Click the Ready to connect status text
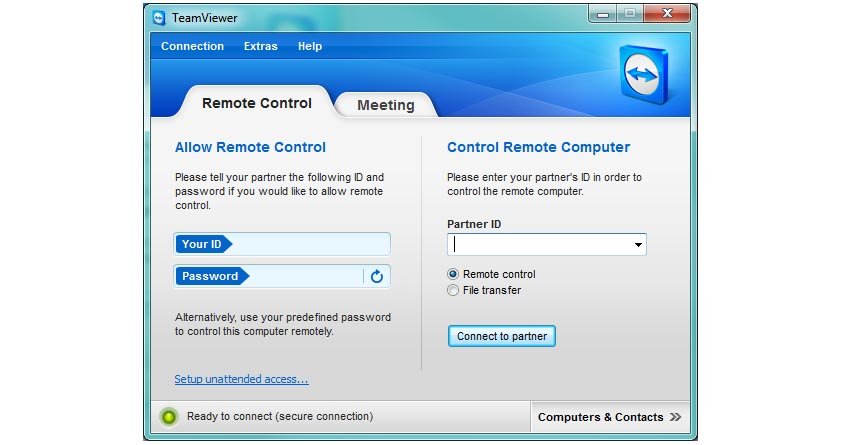This screenshot has height=445, width=841. click(x=280, y=417)
